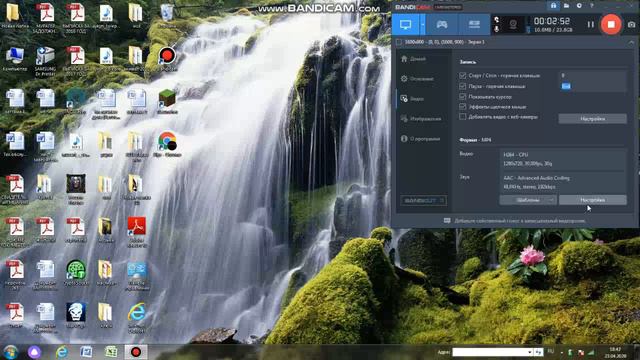Click the AAC - Advanced Audio Coding text
The height and width of the screenshot is (360, 640).
coord(536,178)
